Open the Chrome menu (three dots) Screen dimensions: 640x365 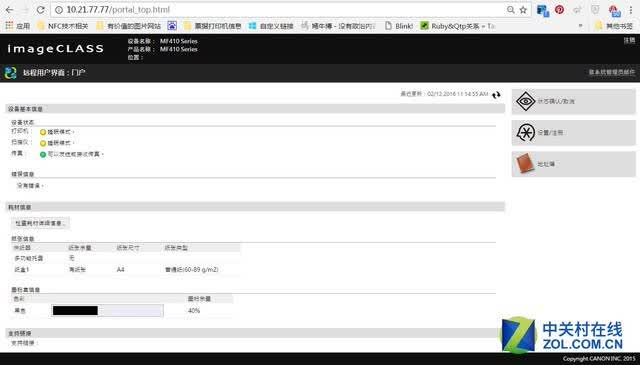[x=631, y=10]
